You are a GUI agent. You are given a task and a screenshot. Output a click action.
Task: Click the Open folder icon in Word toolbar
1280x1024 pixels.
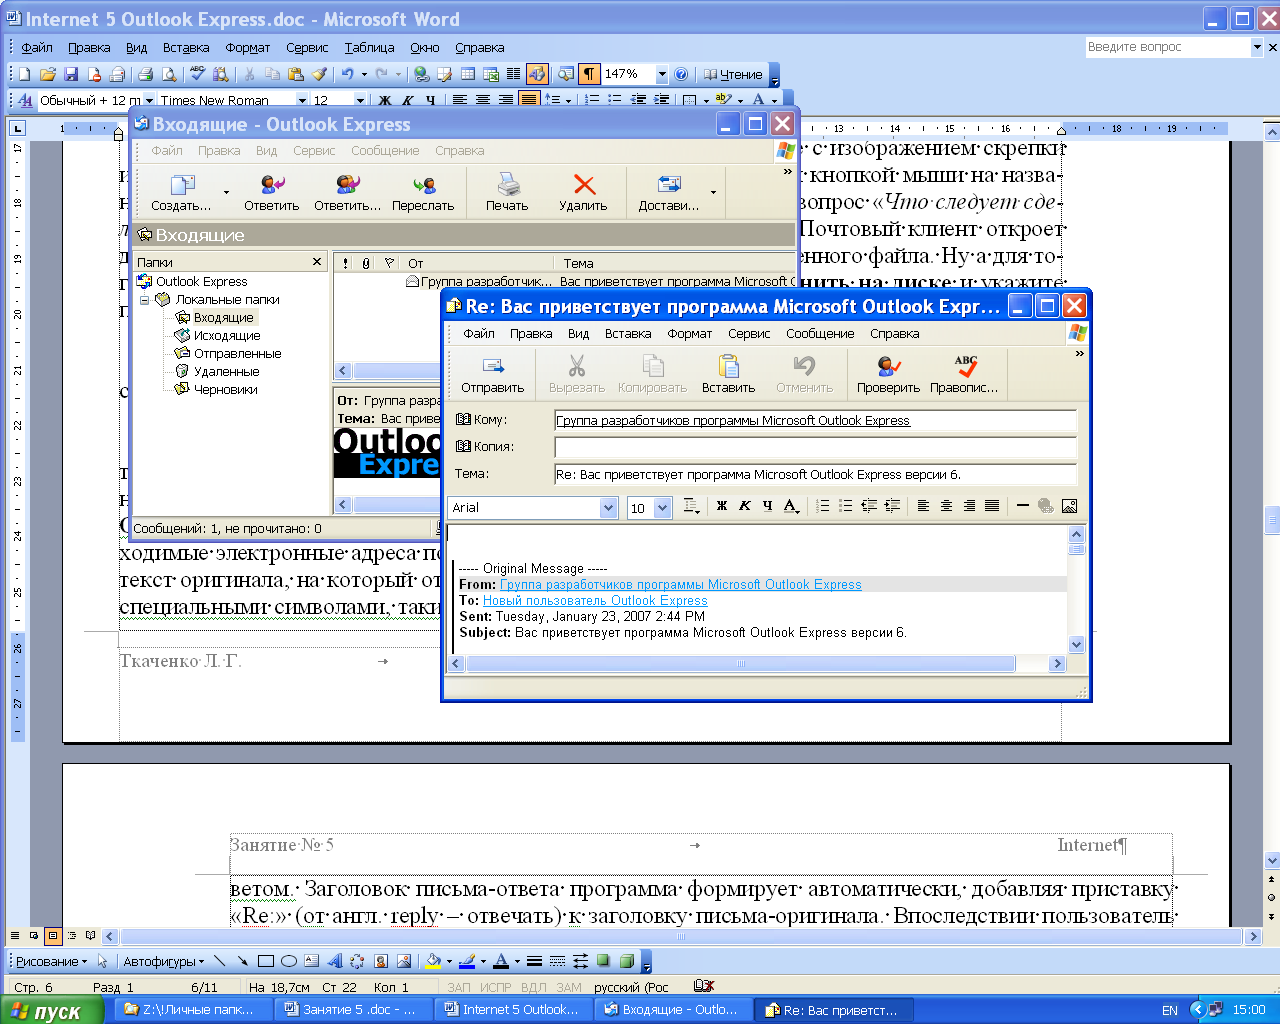point(47,74)
